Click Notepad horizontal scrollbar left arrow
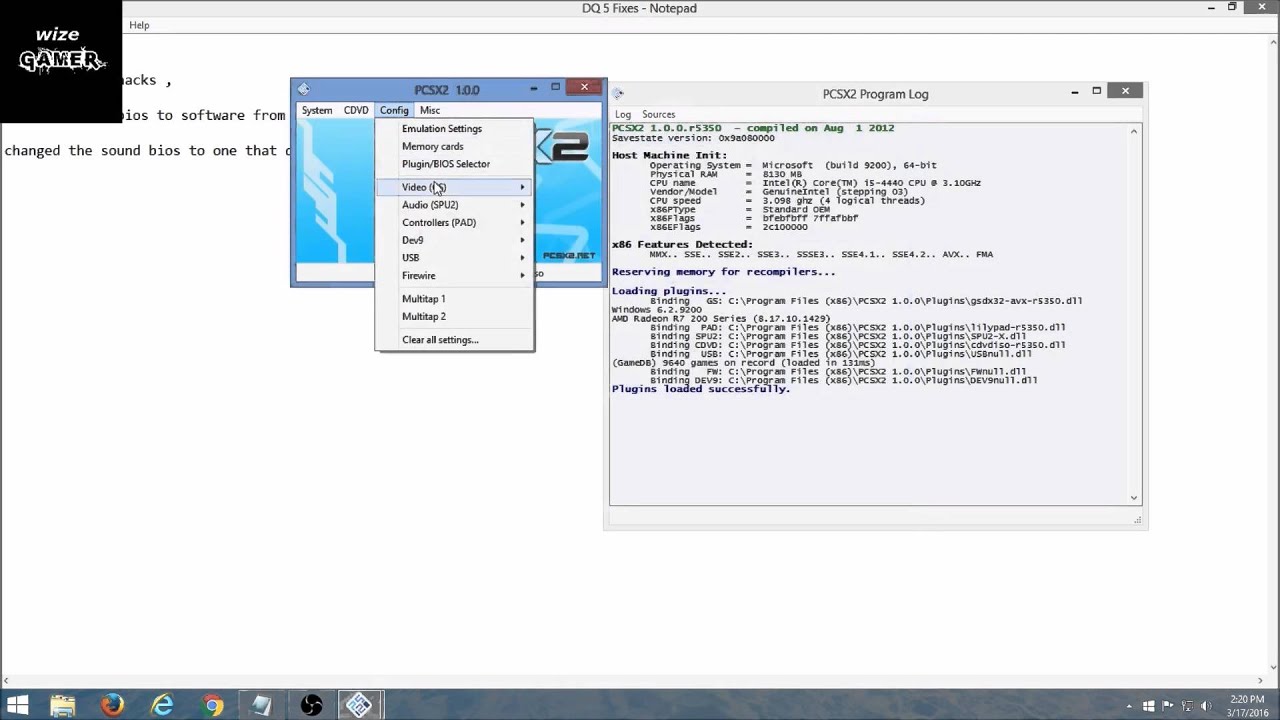The width and height of the screenshot is (1280, 720). (7, 681)
